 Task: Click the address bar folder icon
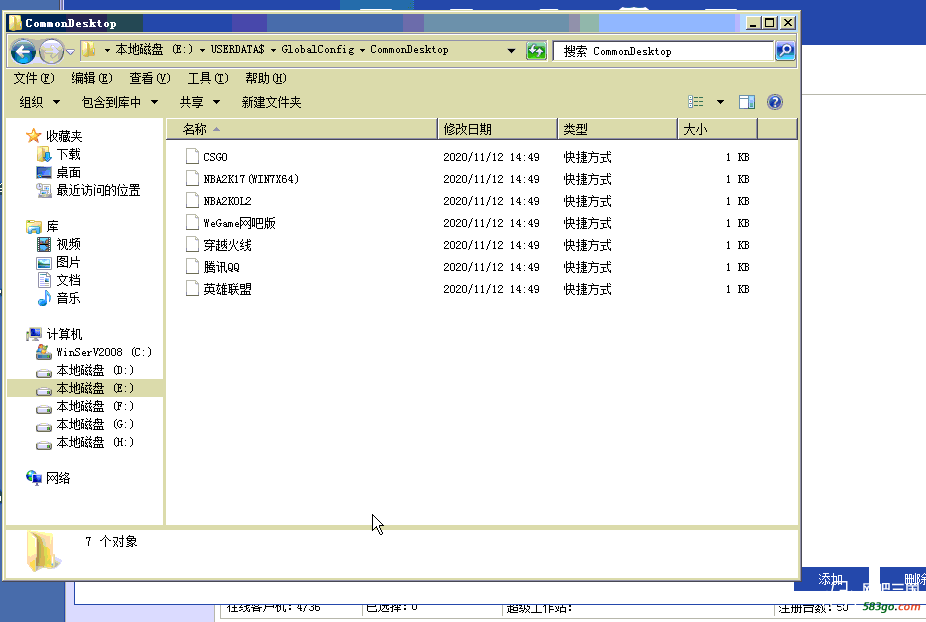89,50
